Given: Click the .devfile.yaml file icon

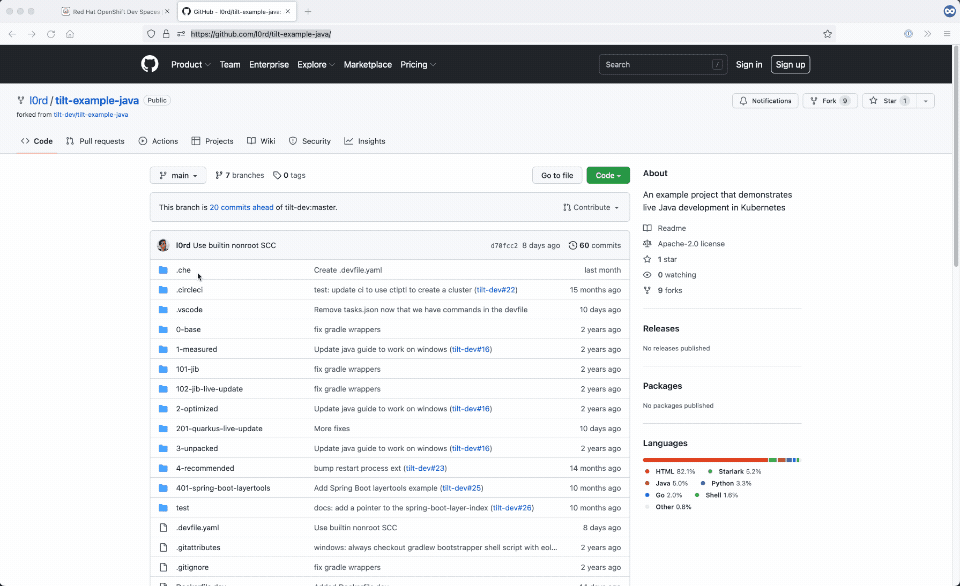Looking at the screenshot, I should pos(163,528).
